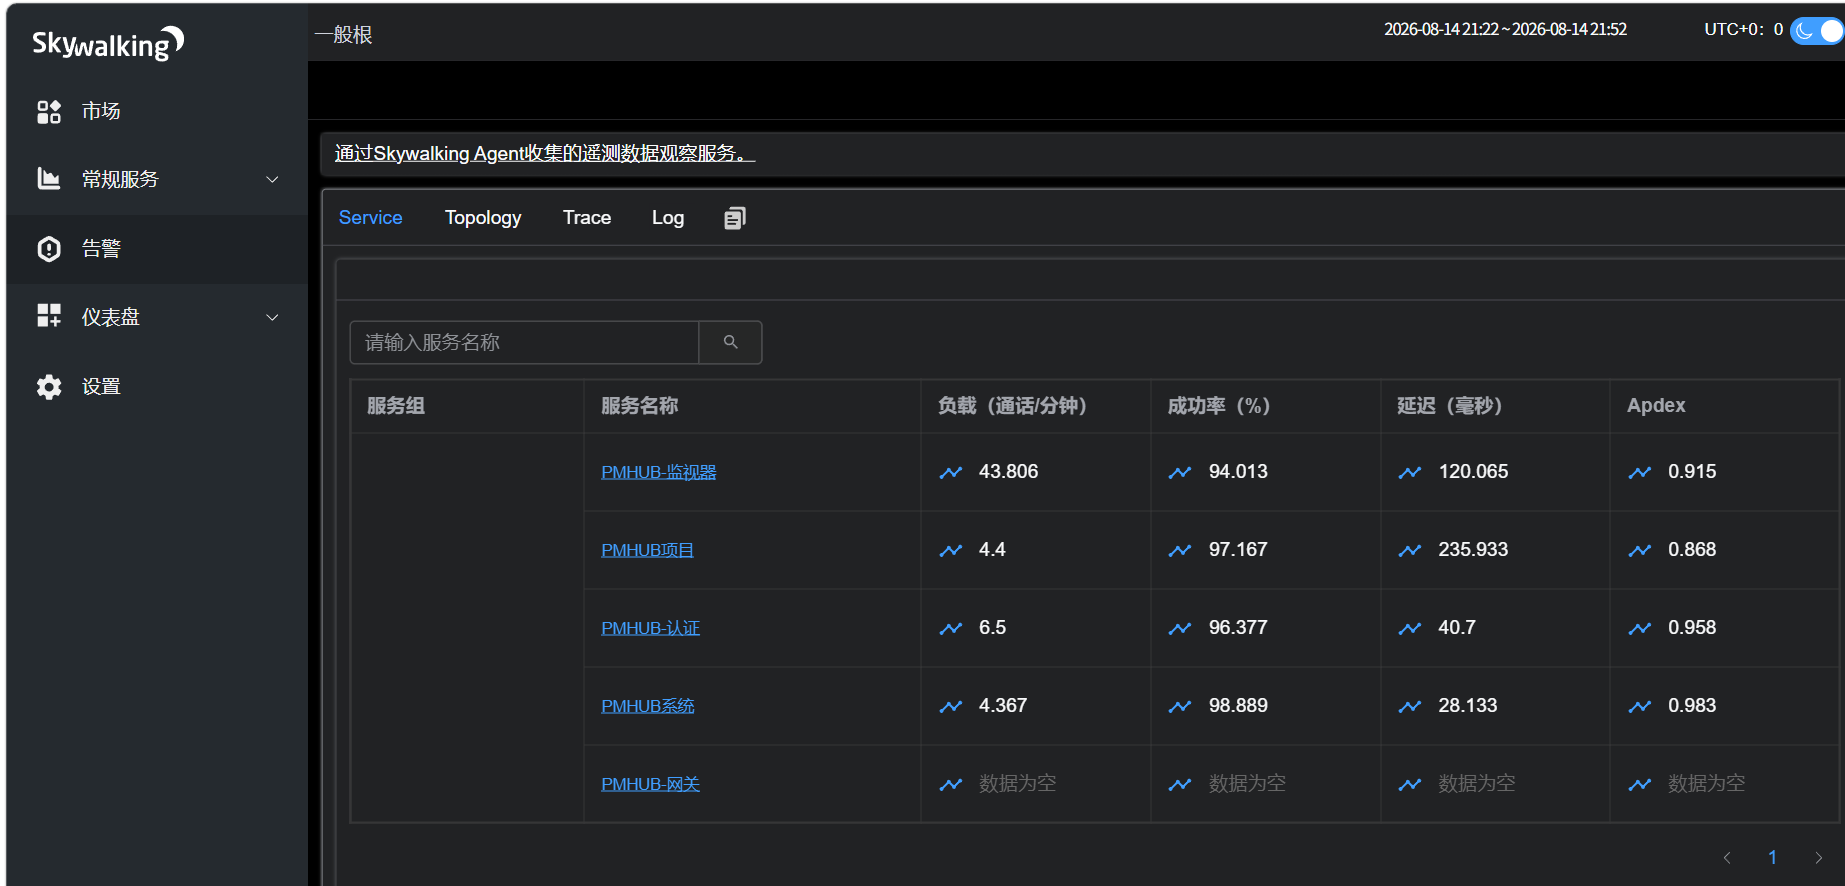Click the 请输入服务名称 search field
Screen dimensions: 1845x886
coord(524,342)
